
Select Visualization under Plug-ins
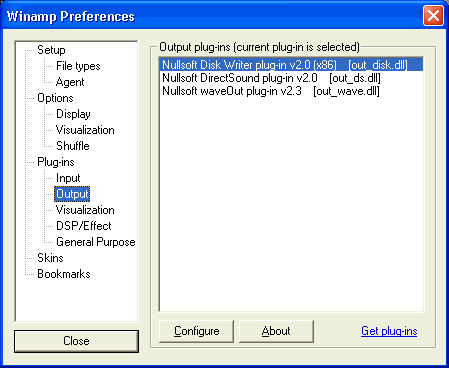click(x=85, y=210)
